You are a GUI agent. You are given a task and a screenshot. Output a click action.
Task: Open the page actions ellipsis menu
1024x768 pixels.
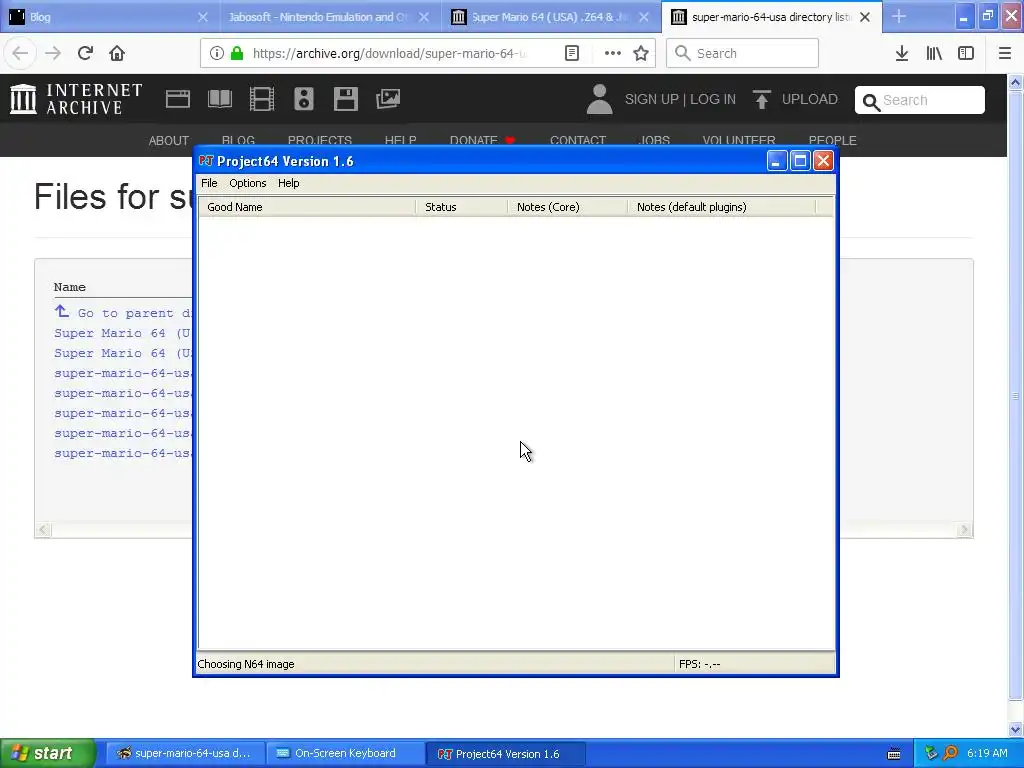[613, 53]
